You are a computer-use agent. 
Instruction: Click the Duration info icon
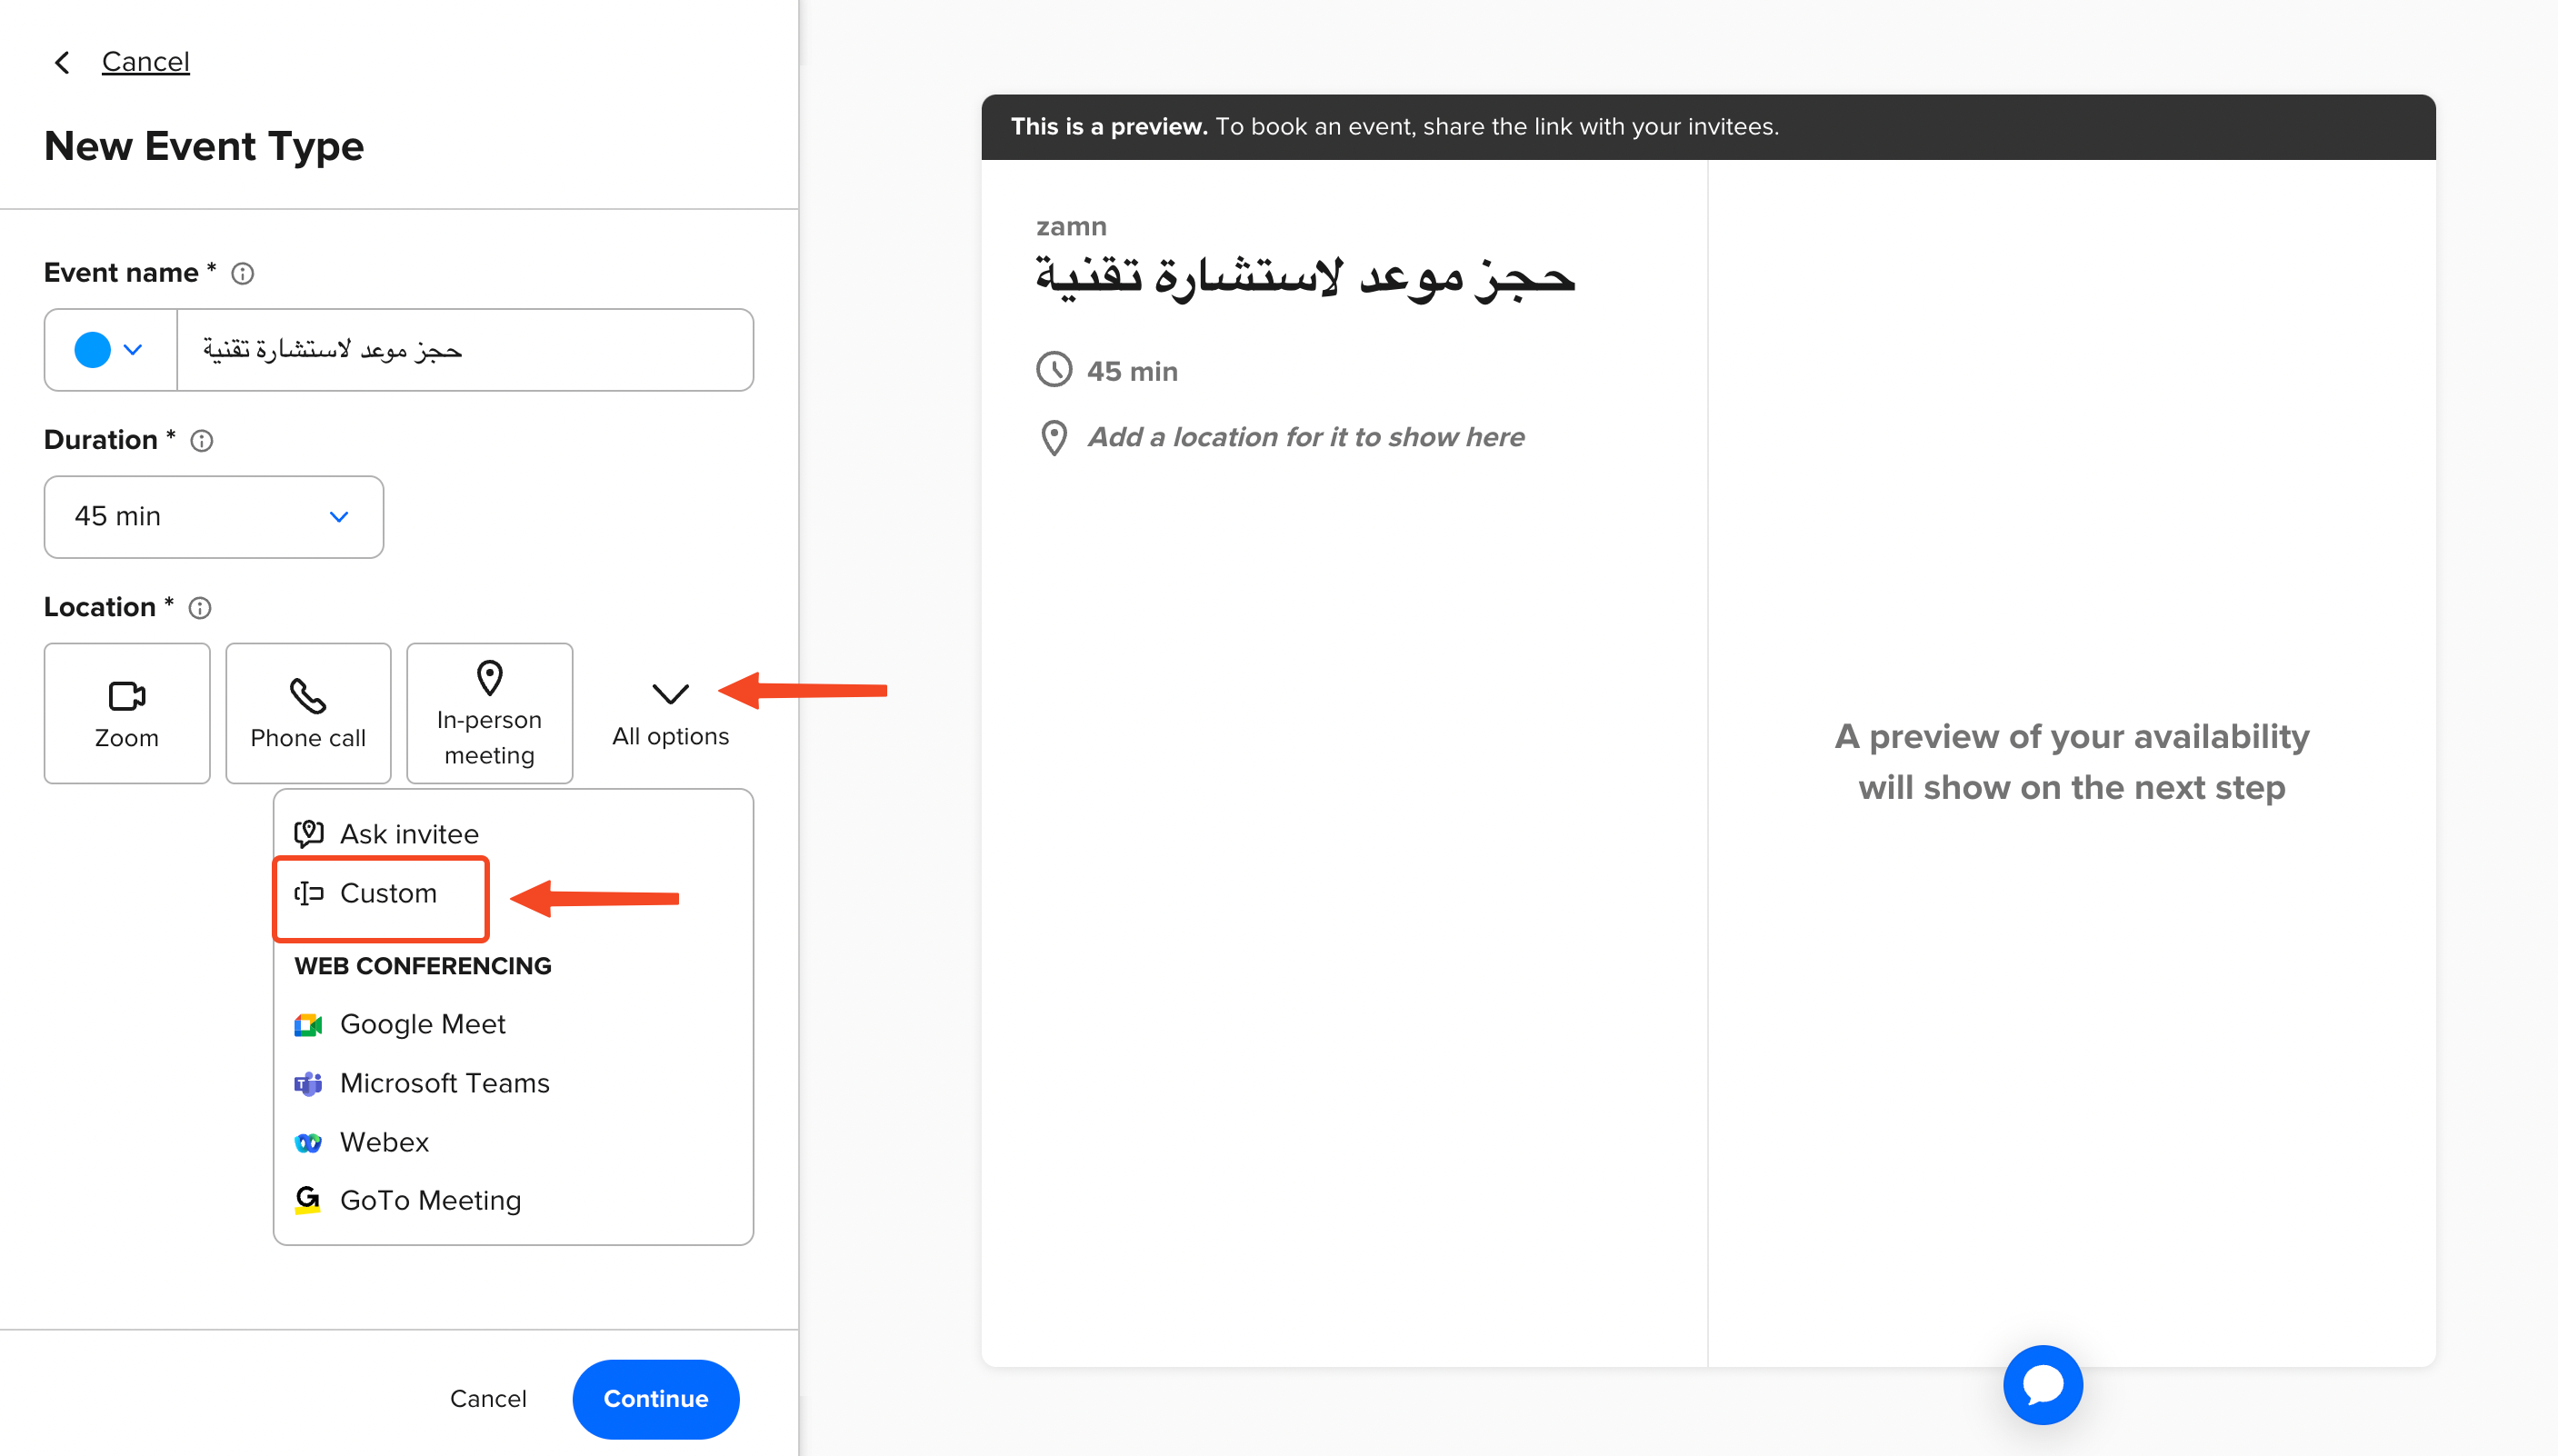[x=202, y=440]
